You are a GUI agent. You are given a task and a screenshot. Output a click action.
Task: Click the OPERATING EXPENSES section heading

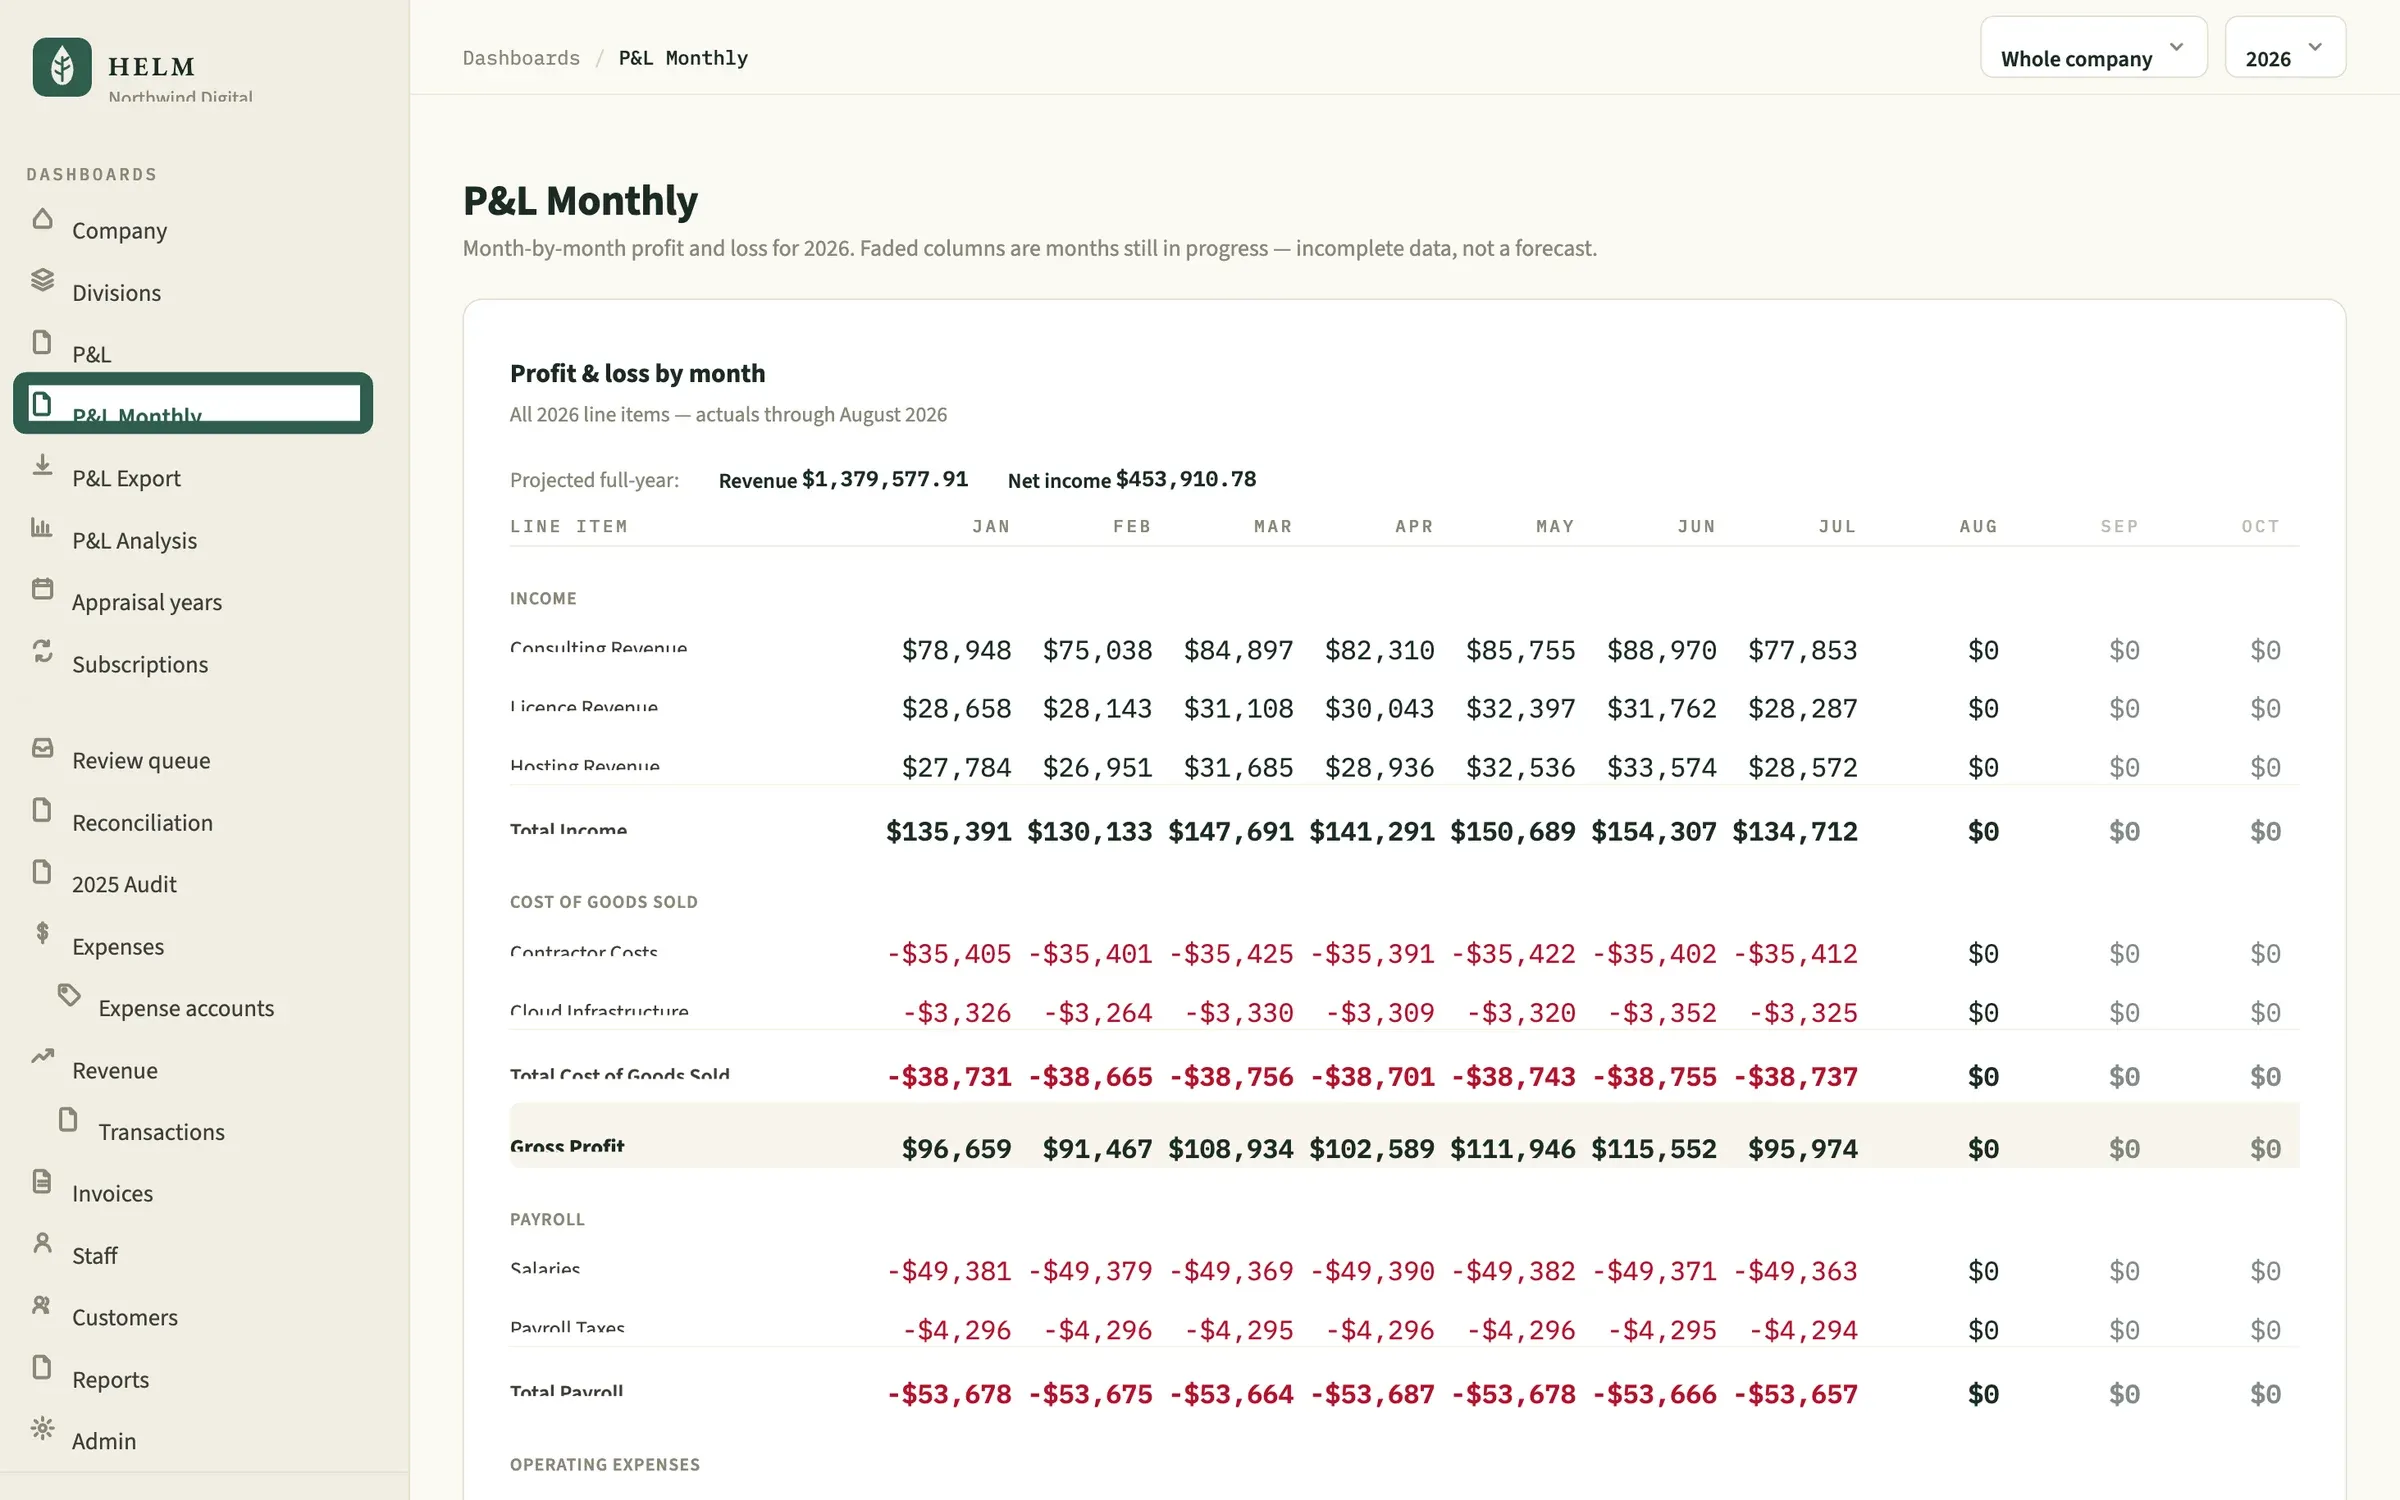point(605,1465)
